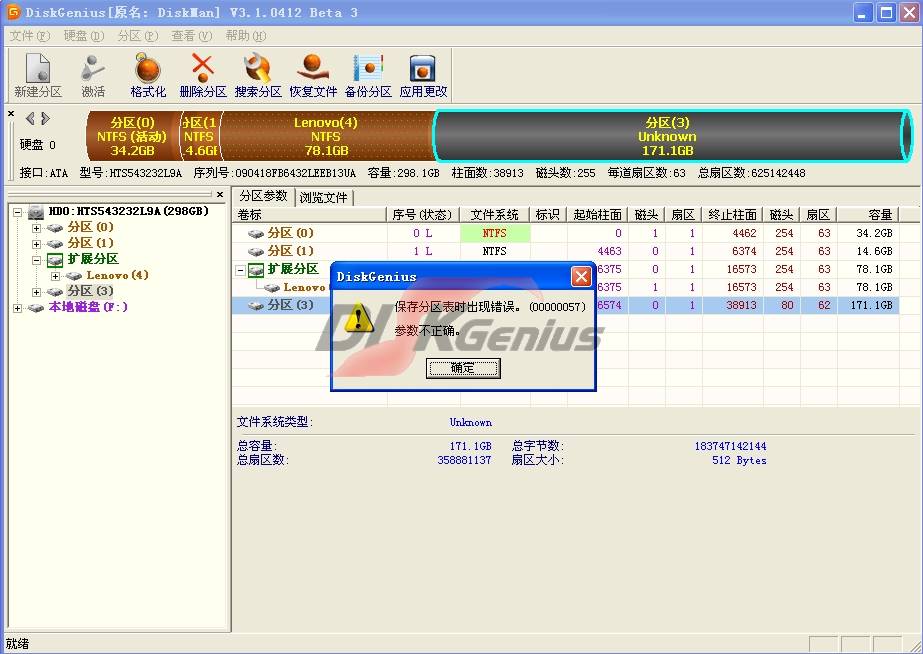Expand Lenovo(4) in the disk tree
923x654 pixels.
point(55,275)
